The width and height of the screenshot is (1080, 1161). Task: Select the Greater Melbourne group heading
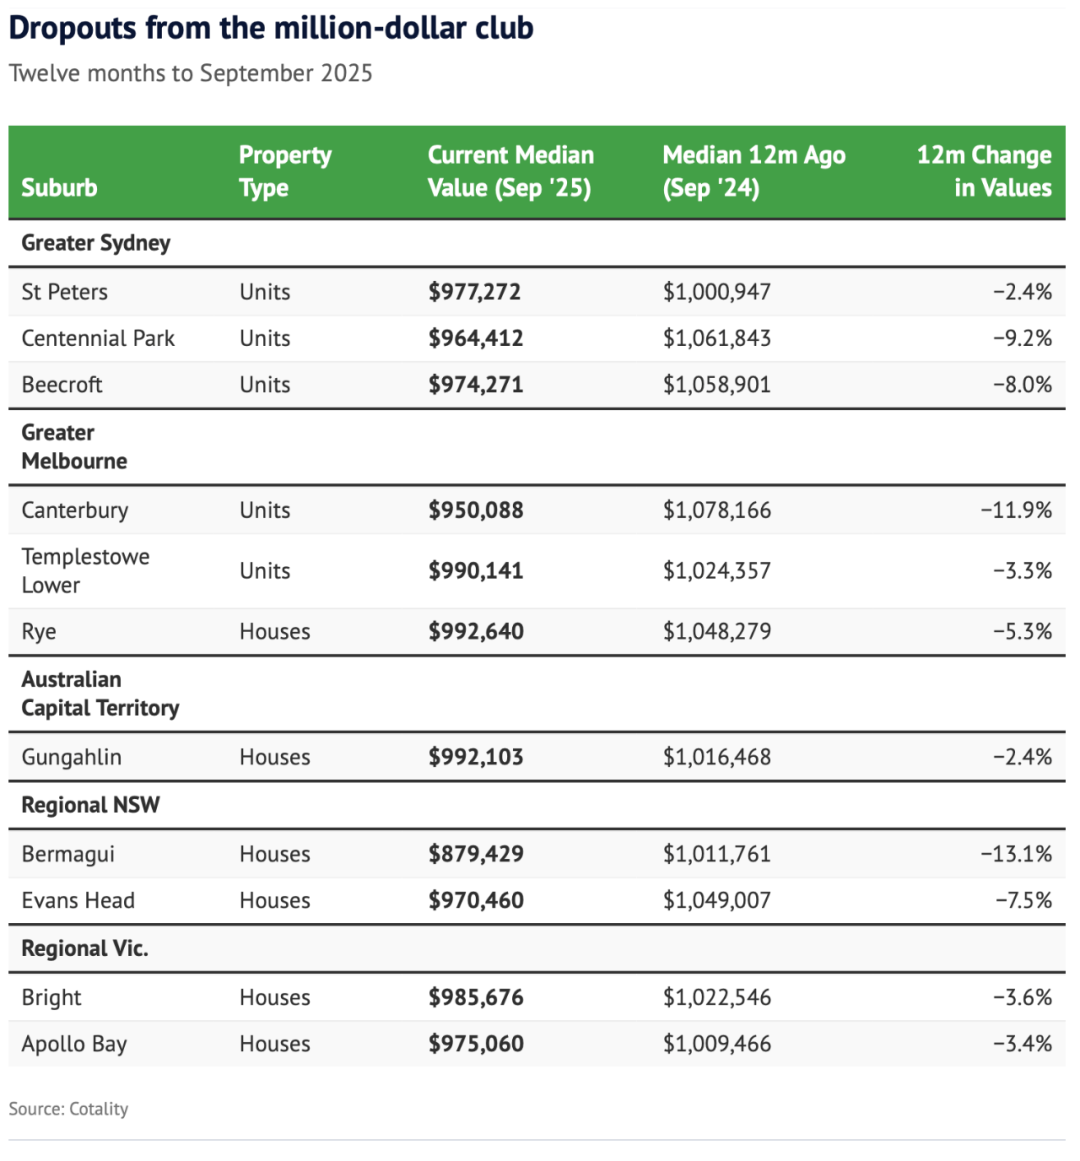tap(74, 447)
